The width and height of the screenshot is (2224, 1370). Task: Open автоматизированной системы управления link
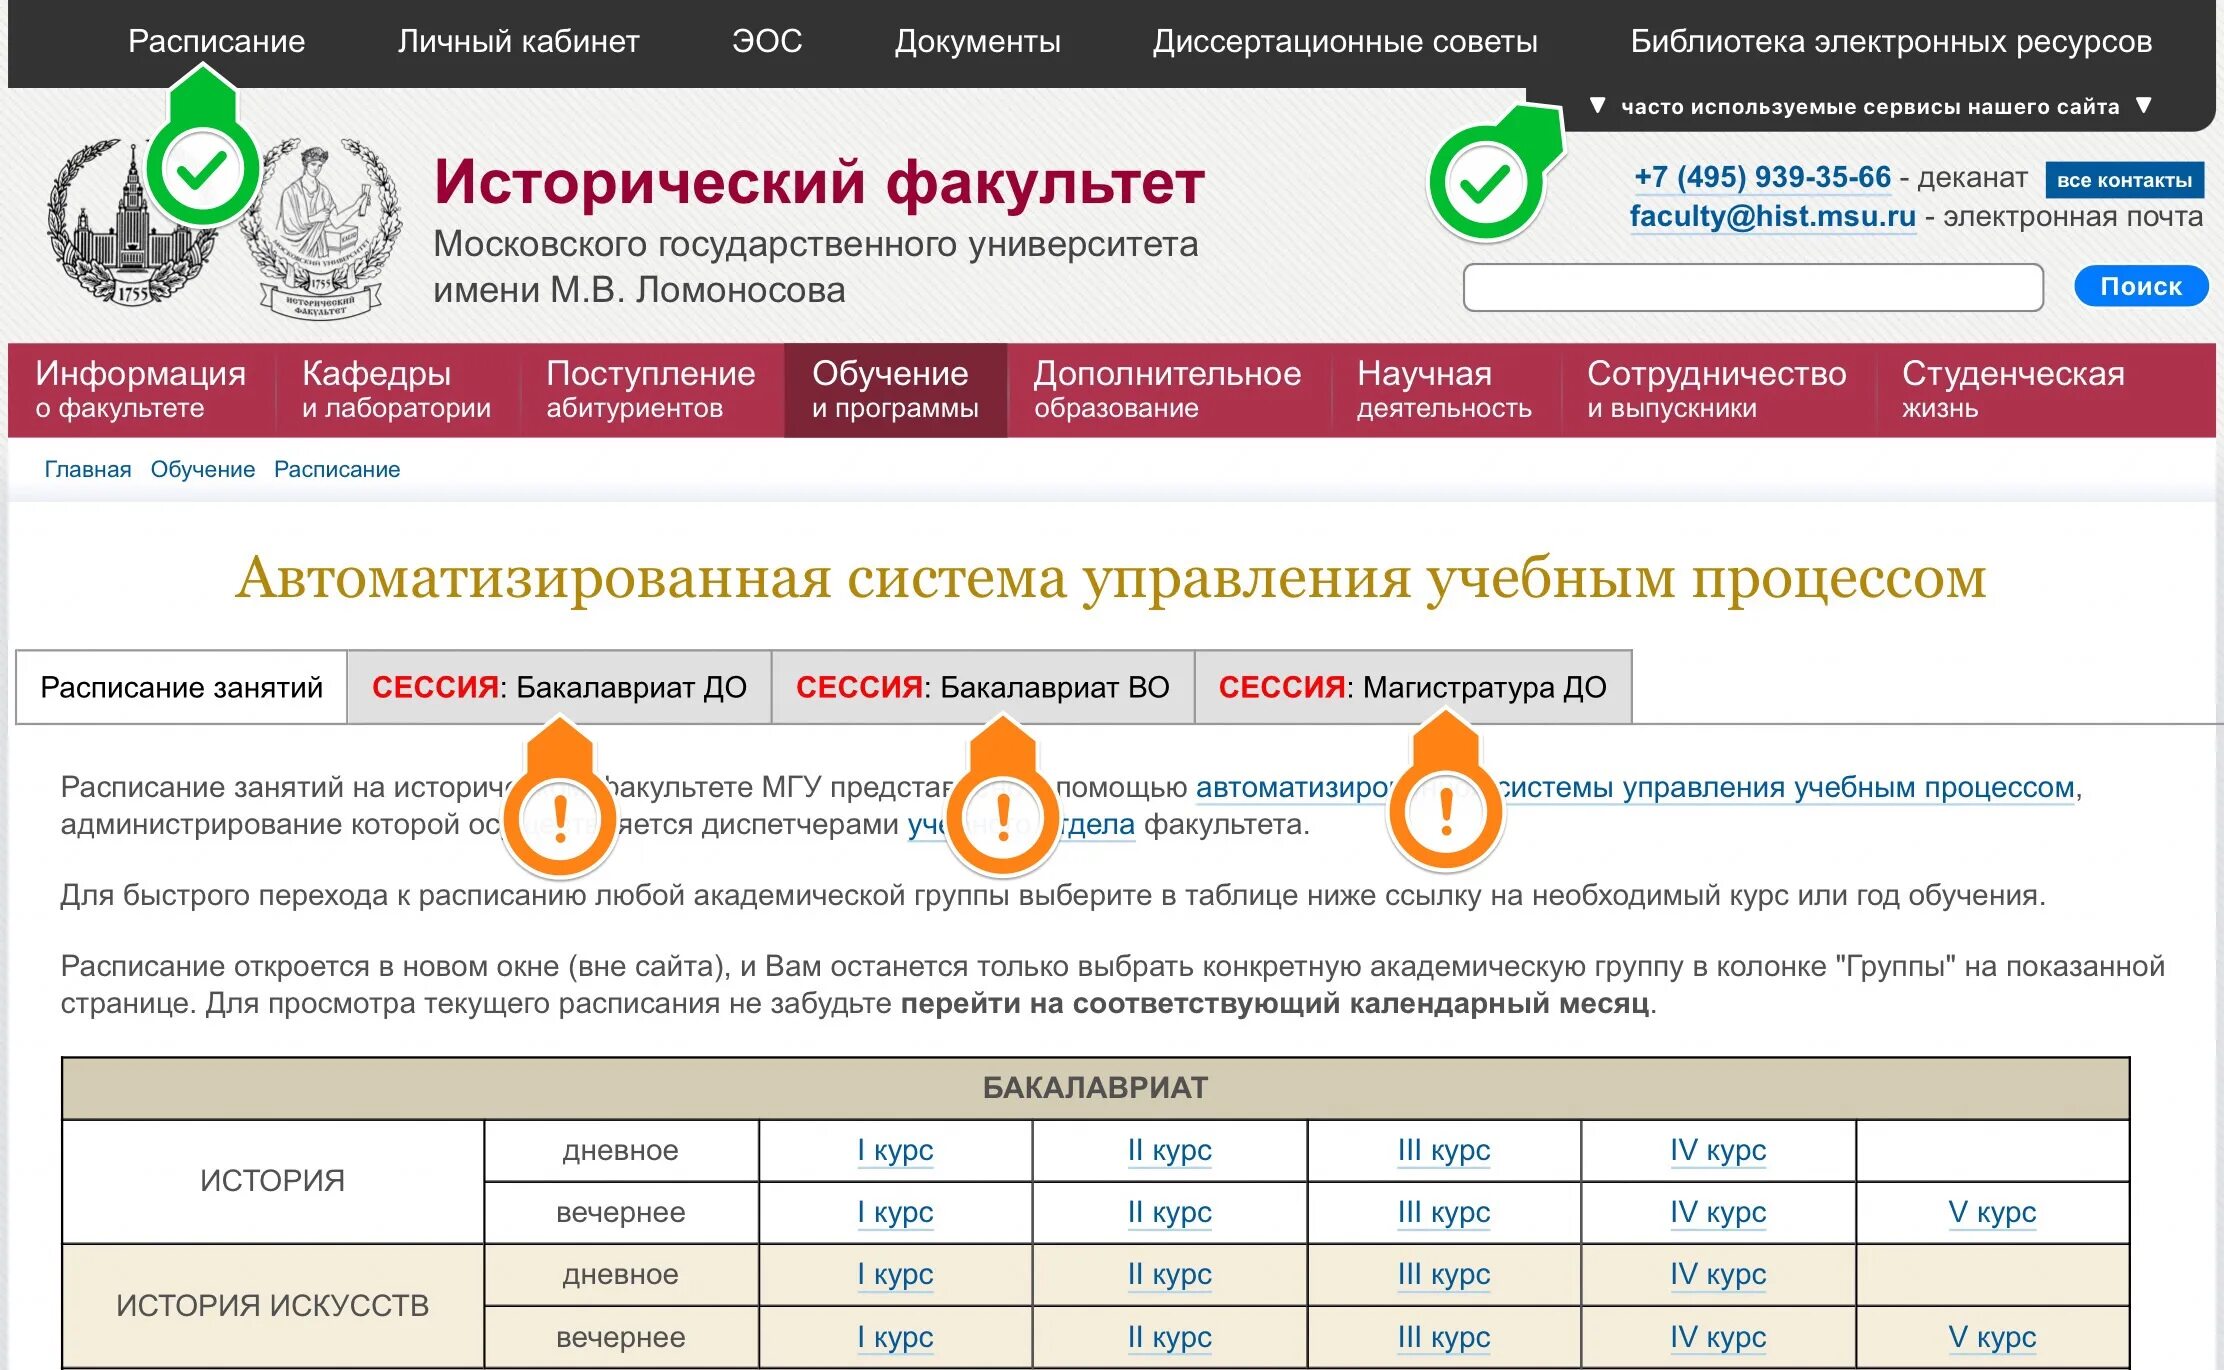(1635, 788)
